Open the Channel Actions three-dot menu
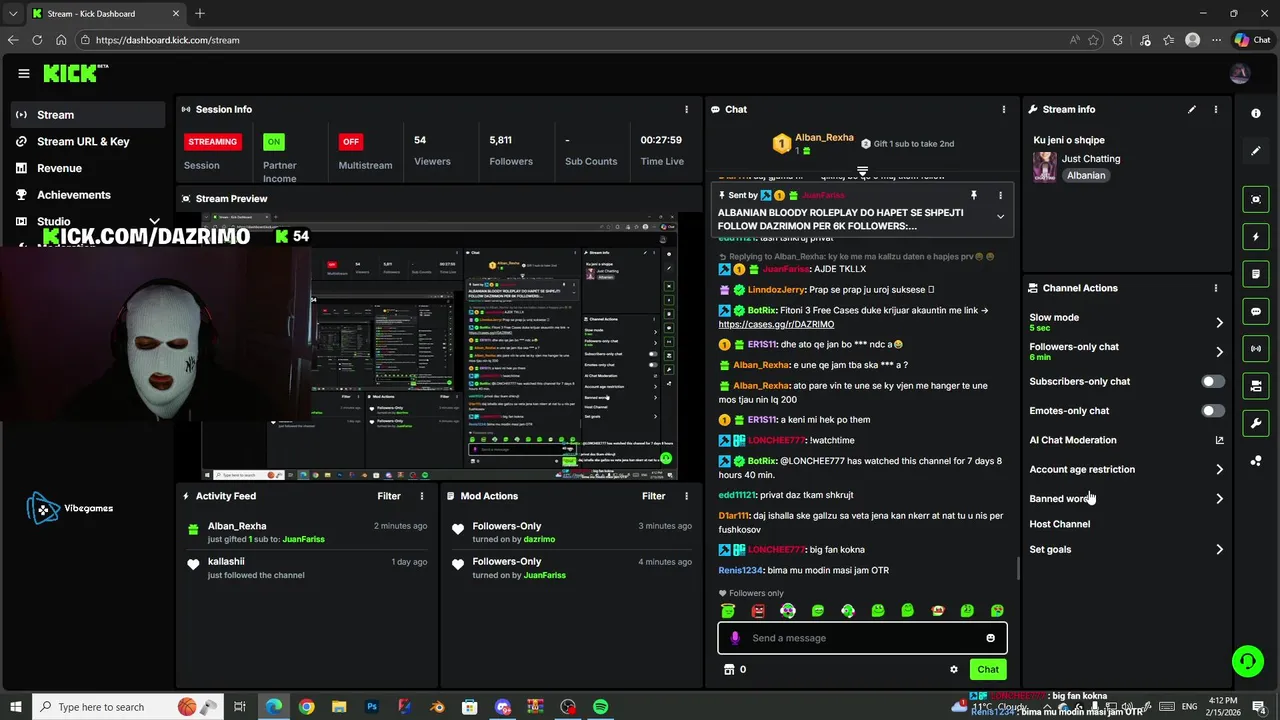Screen dimensions: 1280x720 coord(1216,288)
